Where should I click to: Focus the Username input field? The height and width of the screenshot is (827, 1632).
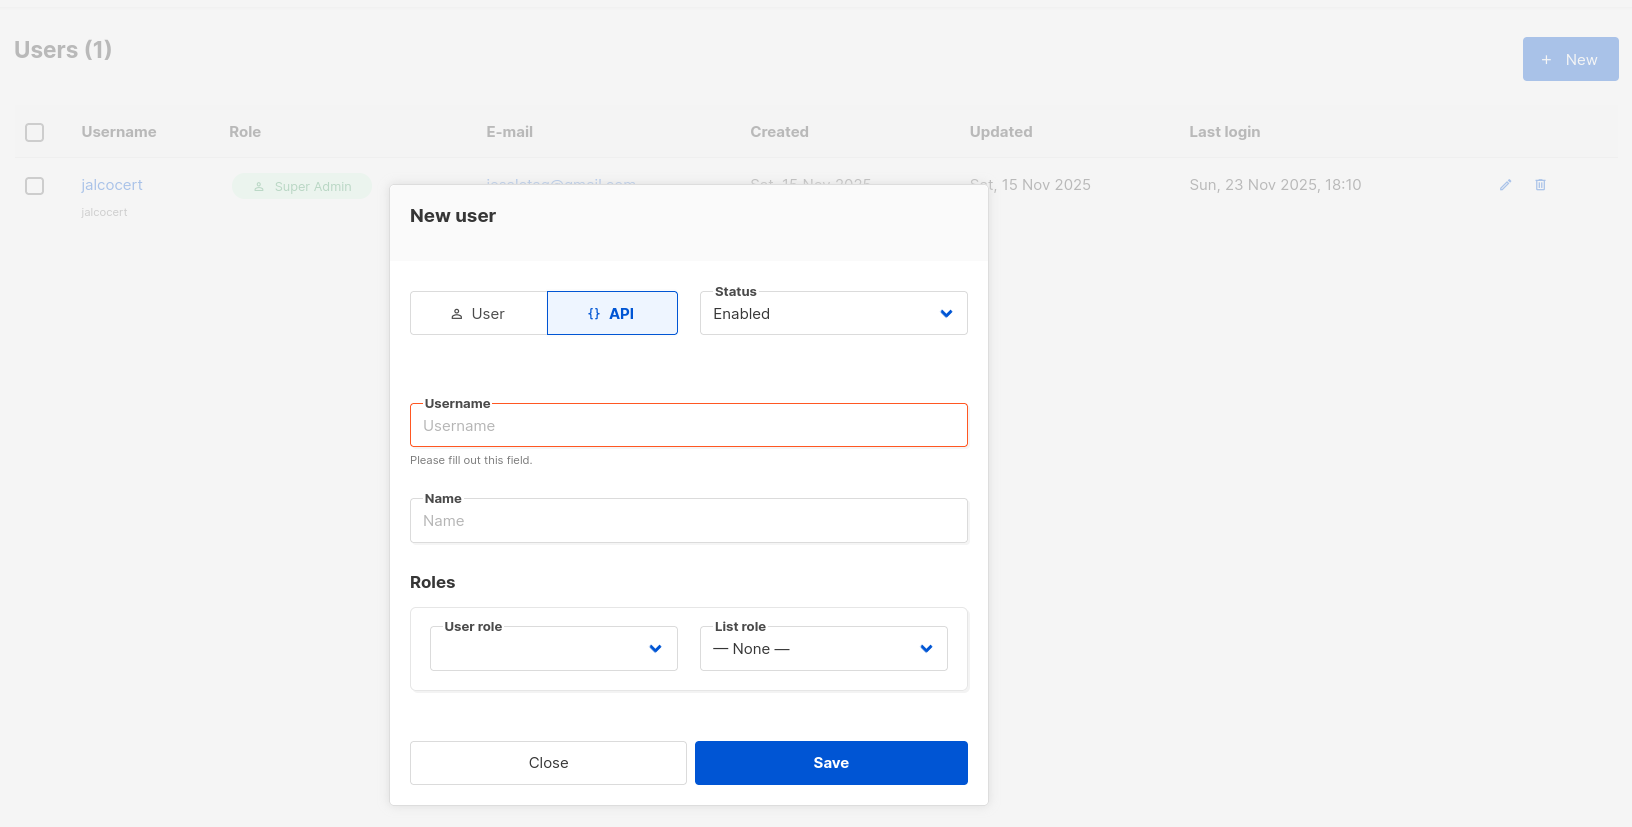point(688,426)
